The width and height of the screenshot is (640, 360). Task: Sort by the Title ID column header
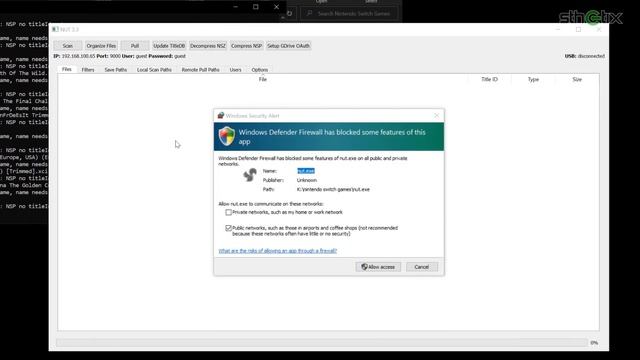(489, 79)
